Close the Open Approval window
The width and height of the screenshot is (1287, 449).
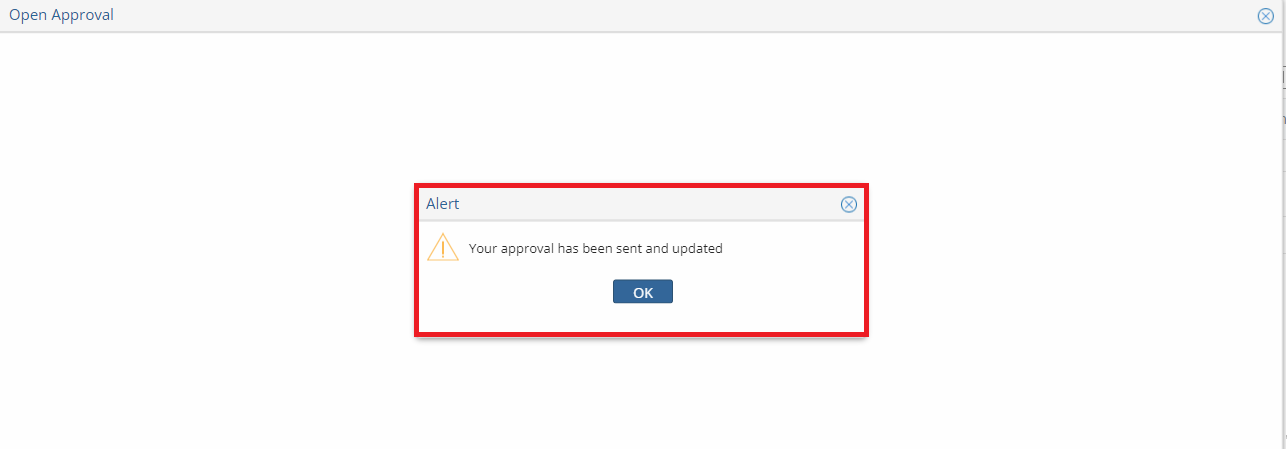pyautogui.click(x=1265, y=16)
